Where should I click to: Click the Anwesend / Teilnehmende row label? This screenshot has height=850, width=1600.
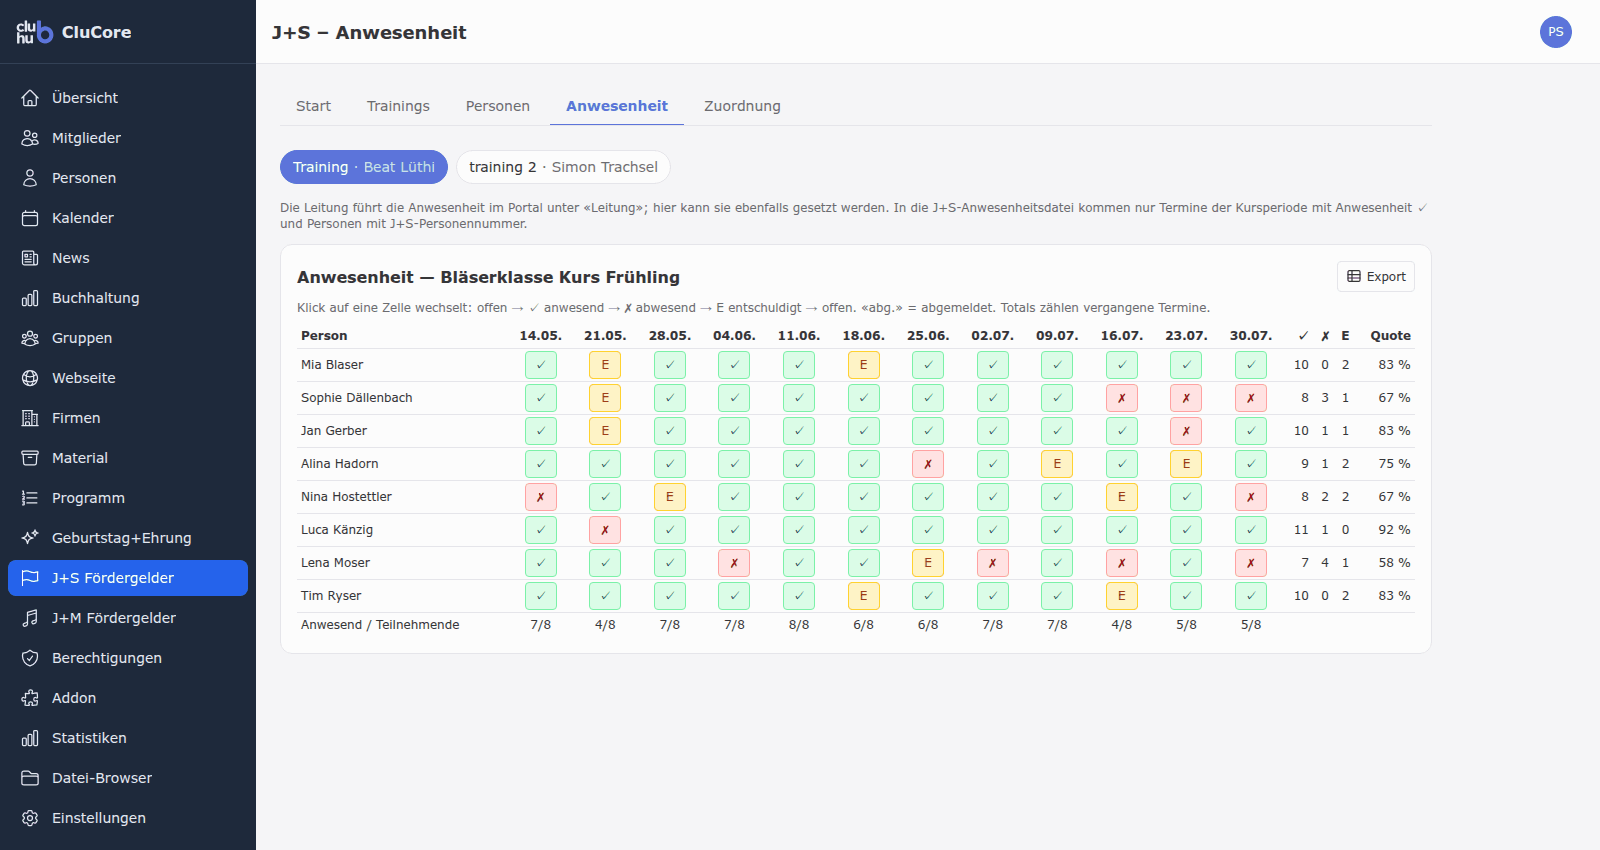point(380,625)
